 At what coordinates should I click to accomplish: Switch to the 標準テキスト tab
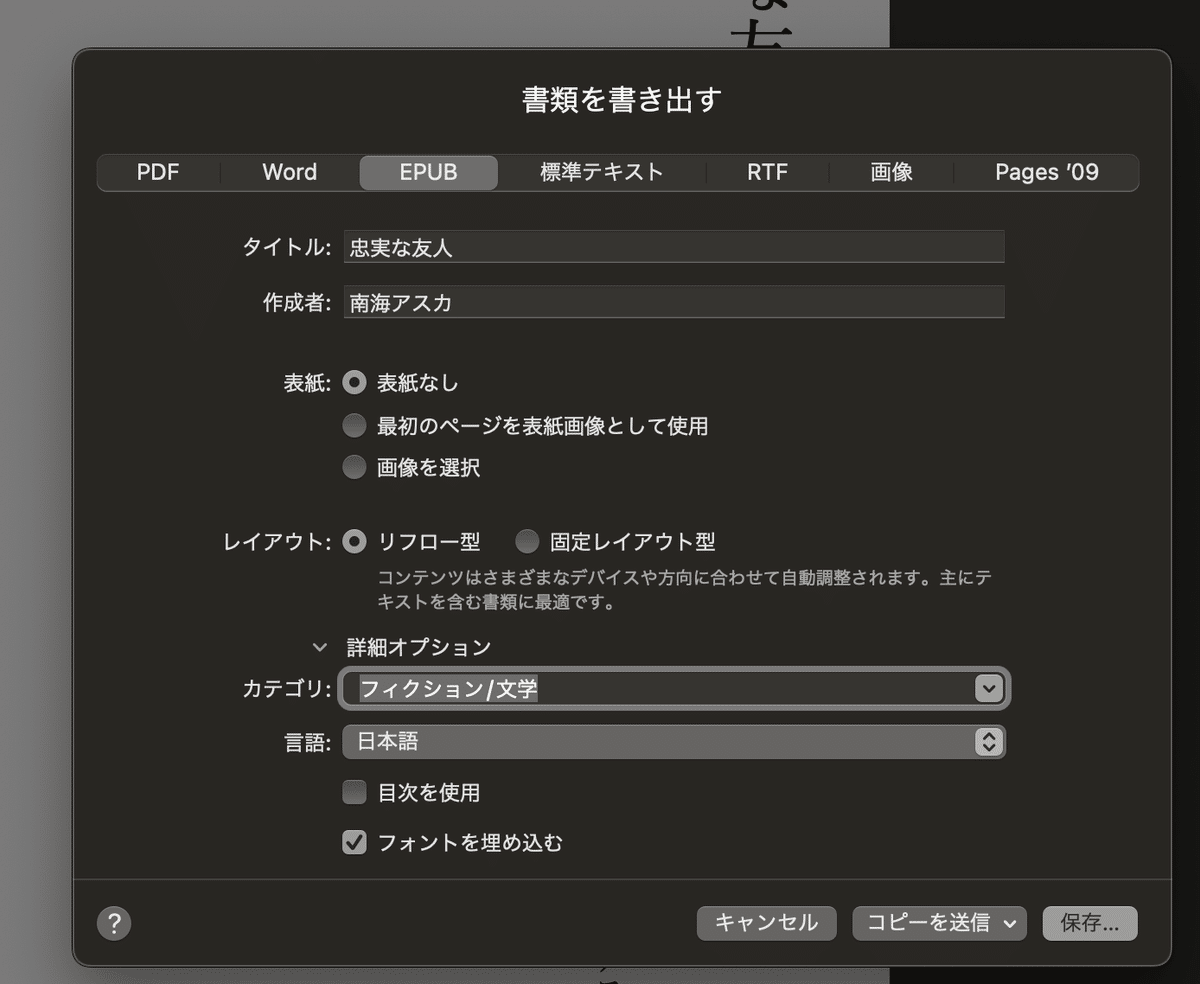tap(602, 172)
